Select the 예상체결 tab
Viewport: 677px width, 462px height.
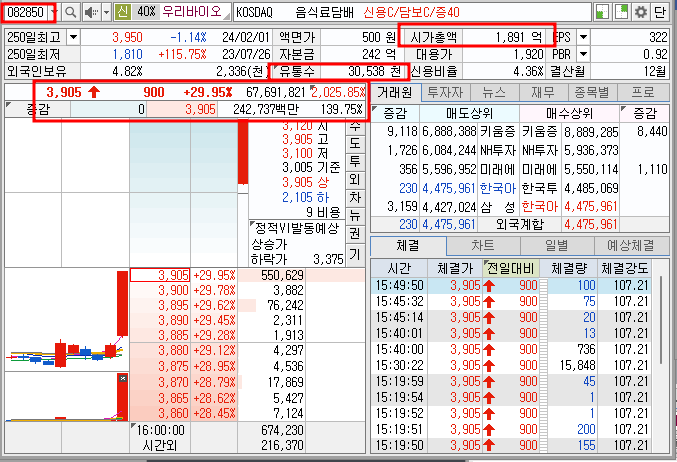point(631,246)
